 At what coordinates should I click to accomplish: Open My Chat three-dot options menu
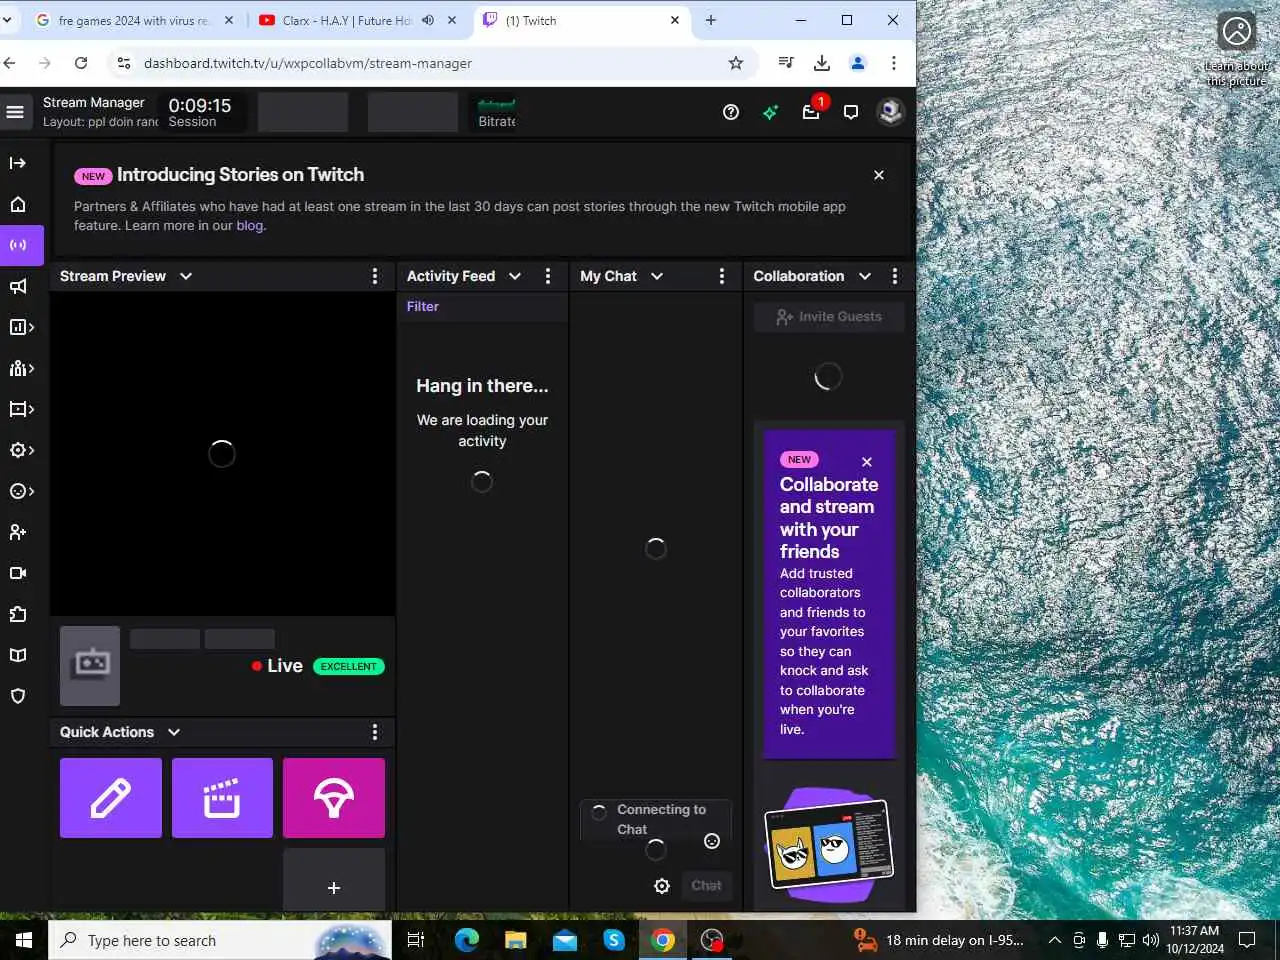click(722, 276)
